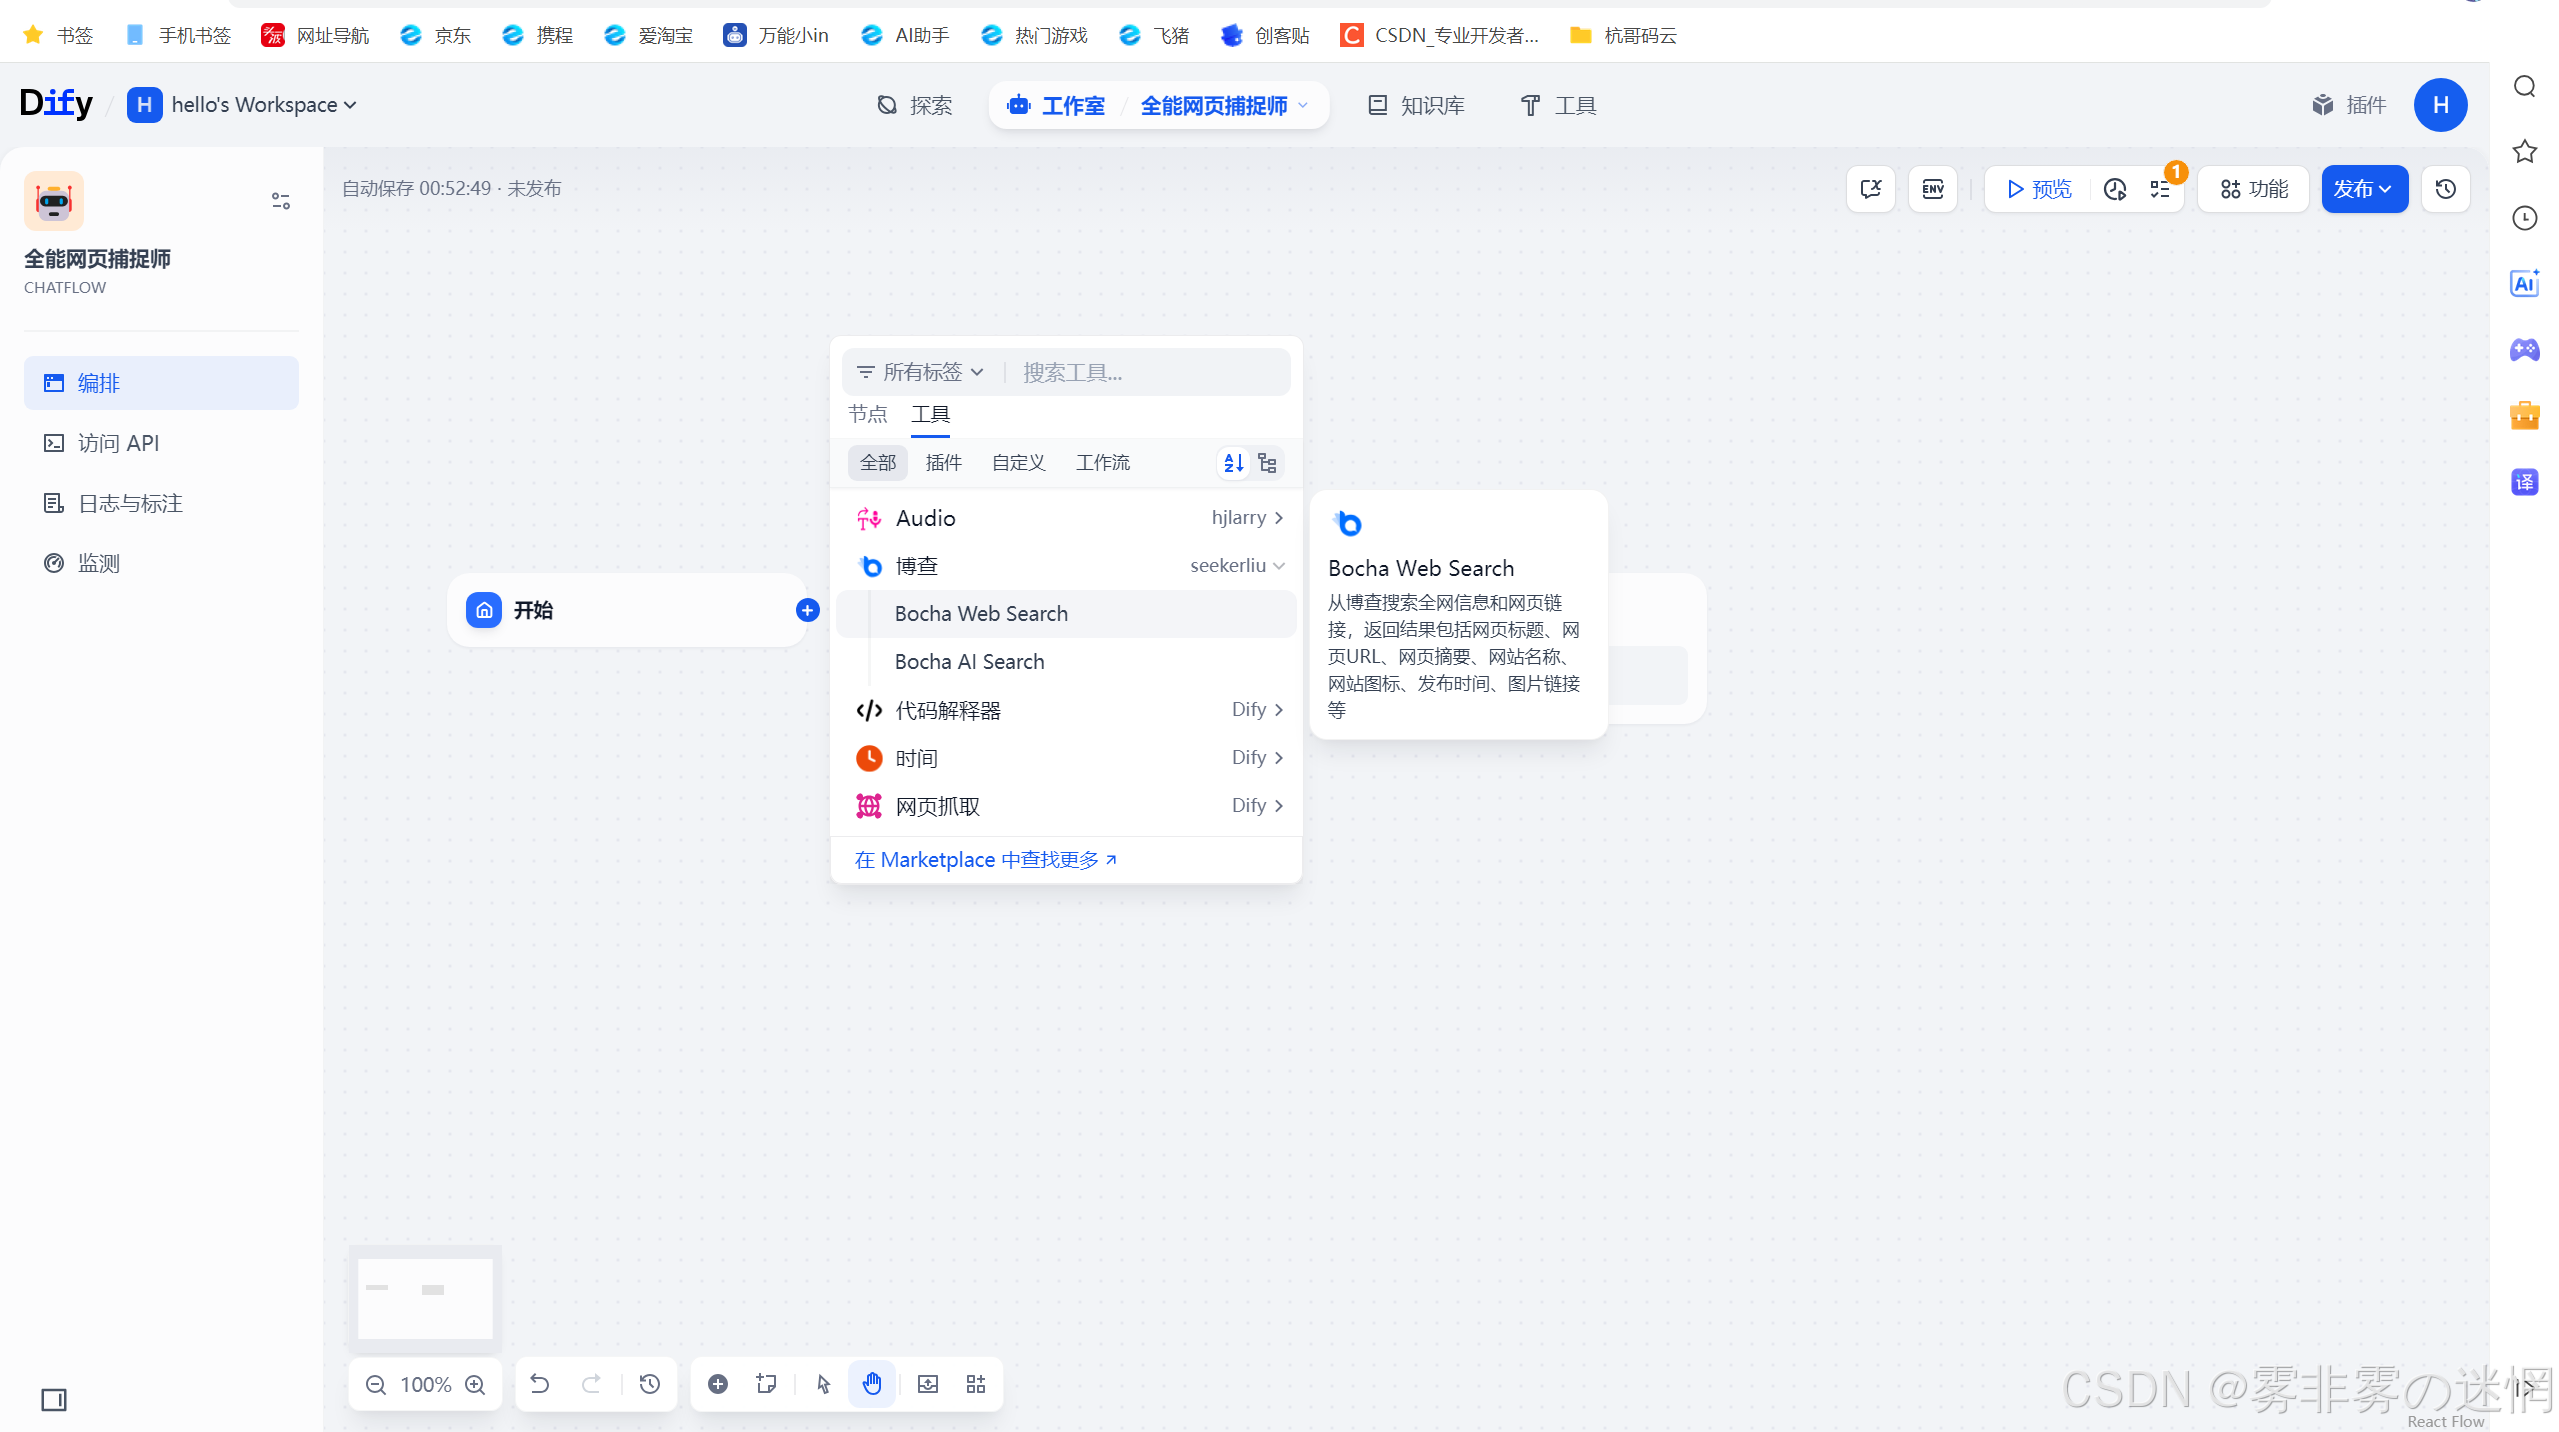
Task: Open app settings sliders icon
Action: click(x=281, y=201)
